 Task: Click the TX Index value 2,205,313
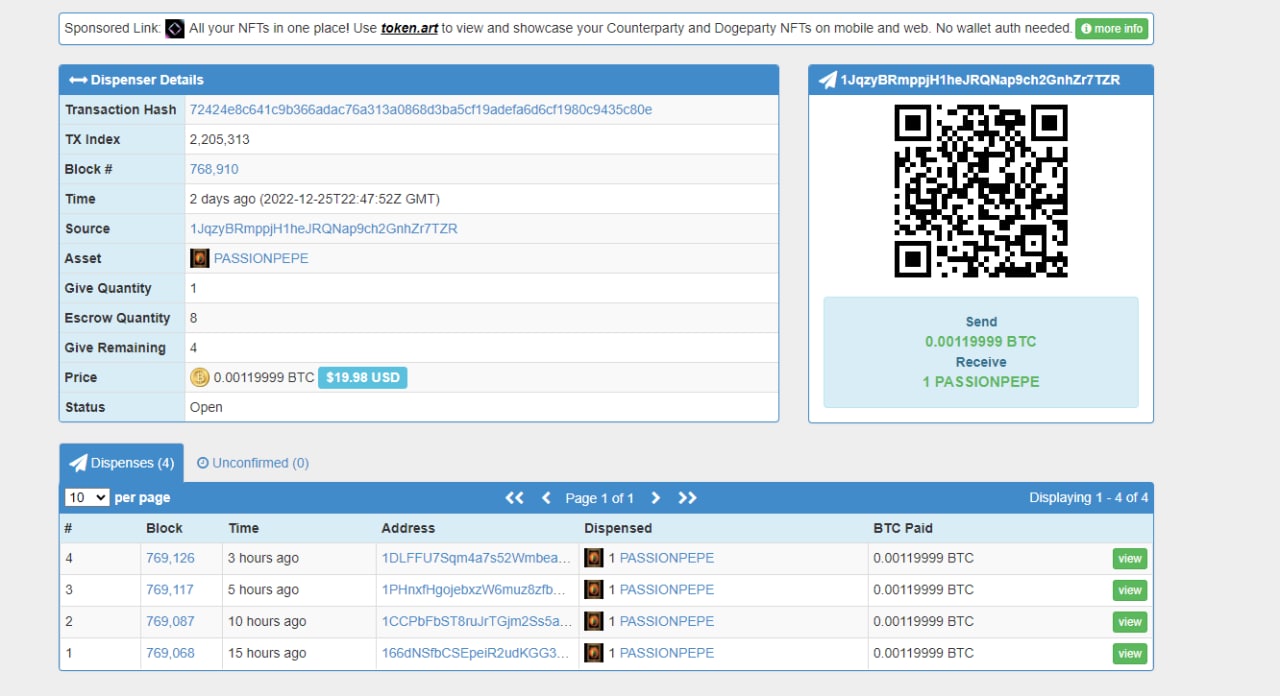tap(220, 139)
